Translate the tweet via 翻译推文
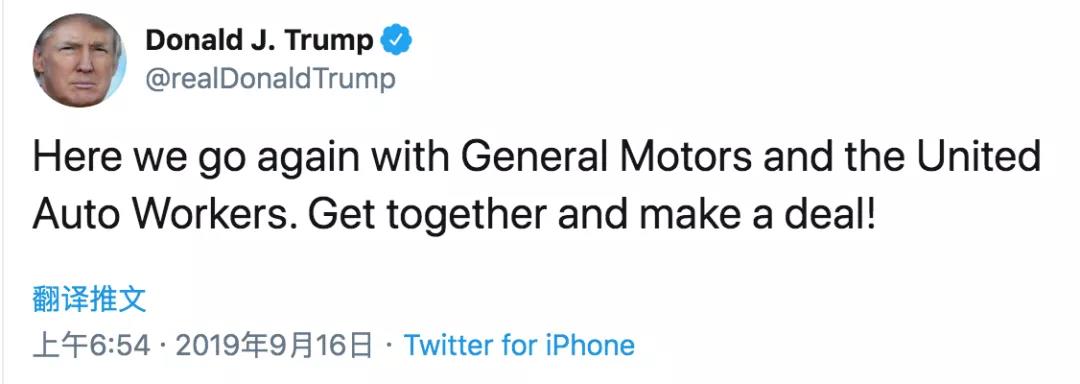The image size is (1080, 384). coord(89,301)
